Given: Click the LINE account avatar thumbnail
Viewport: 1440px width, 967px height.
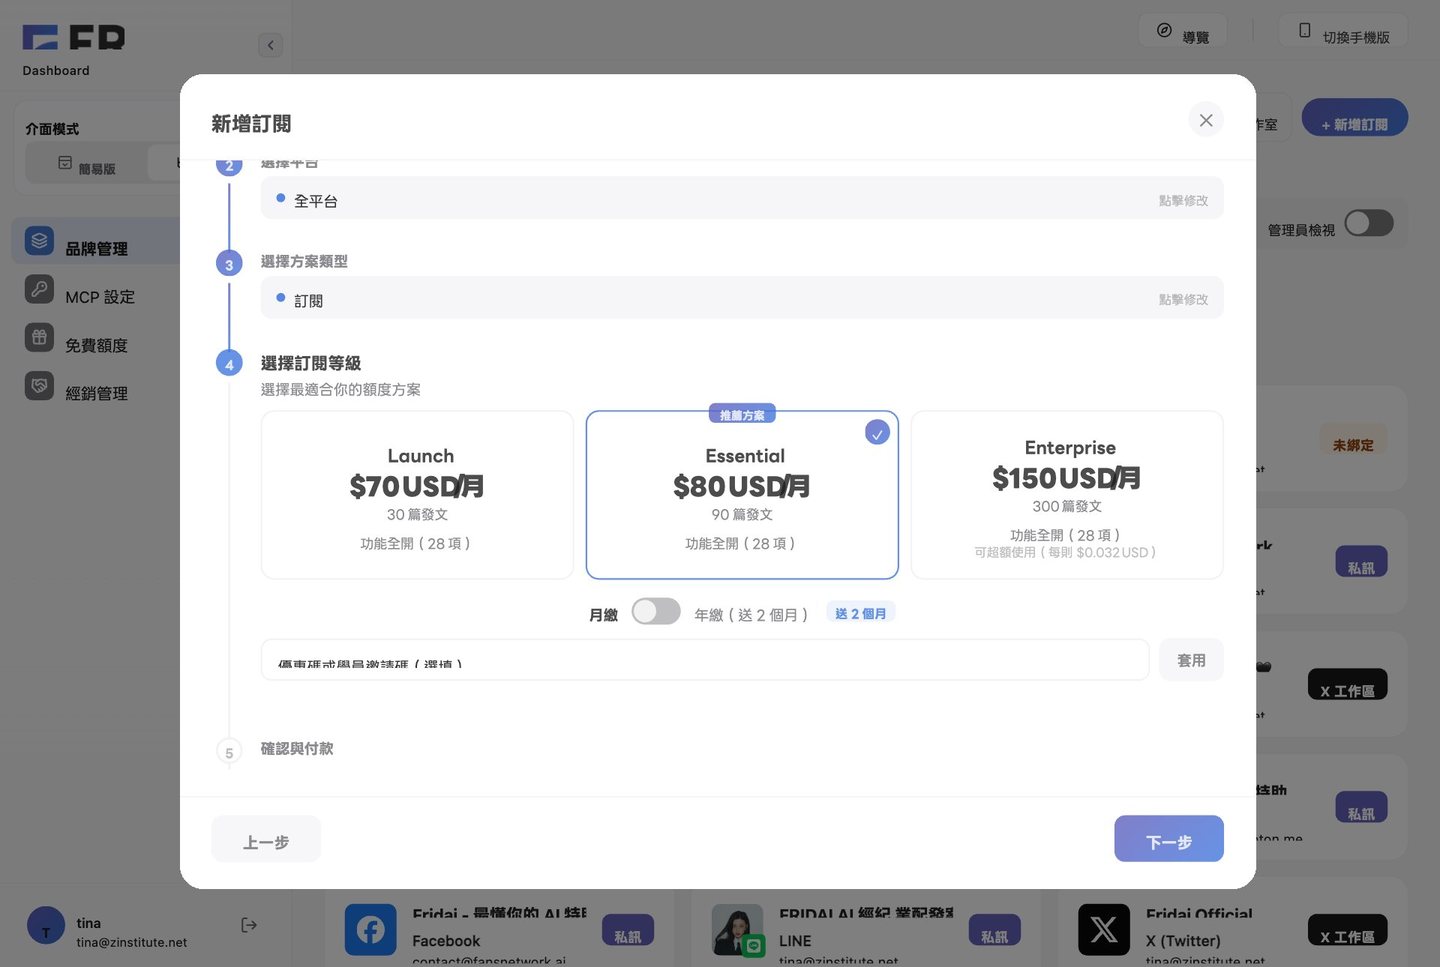Looking at the screenshot, I should pyautogui.click(x=738, y=930).
